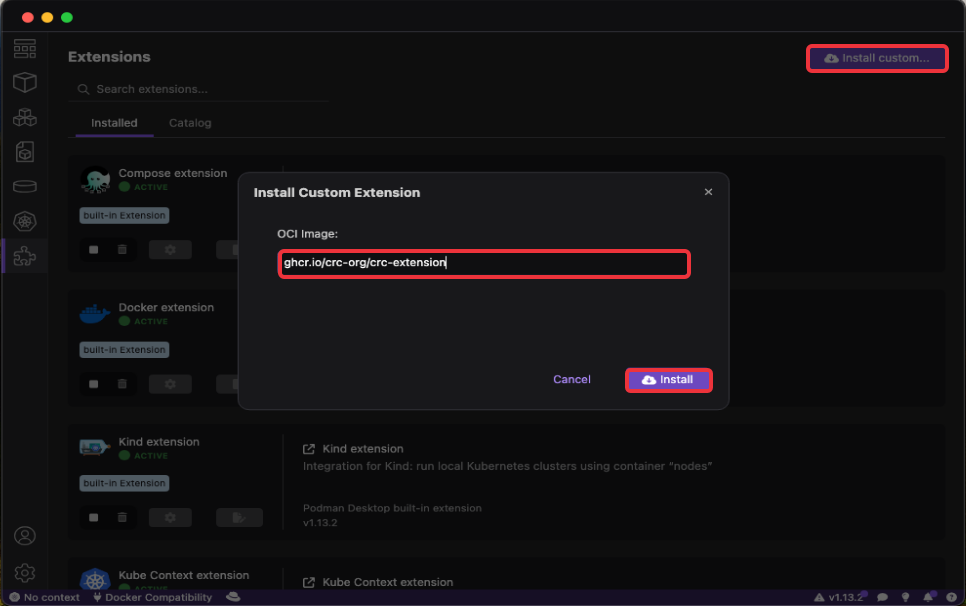966x606 pixels.
Task: Click built-in Extension badge under Compose extension
Action: click(x=124, y=216)
